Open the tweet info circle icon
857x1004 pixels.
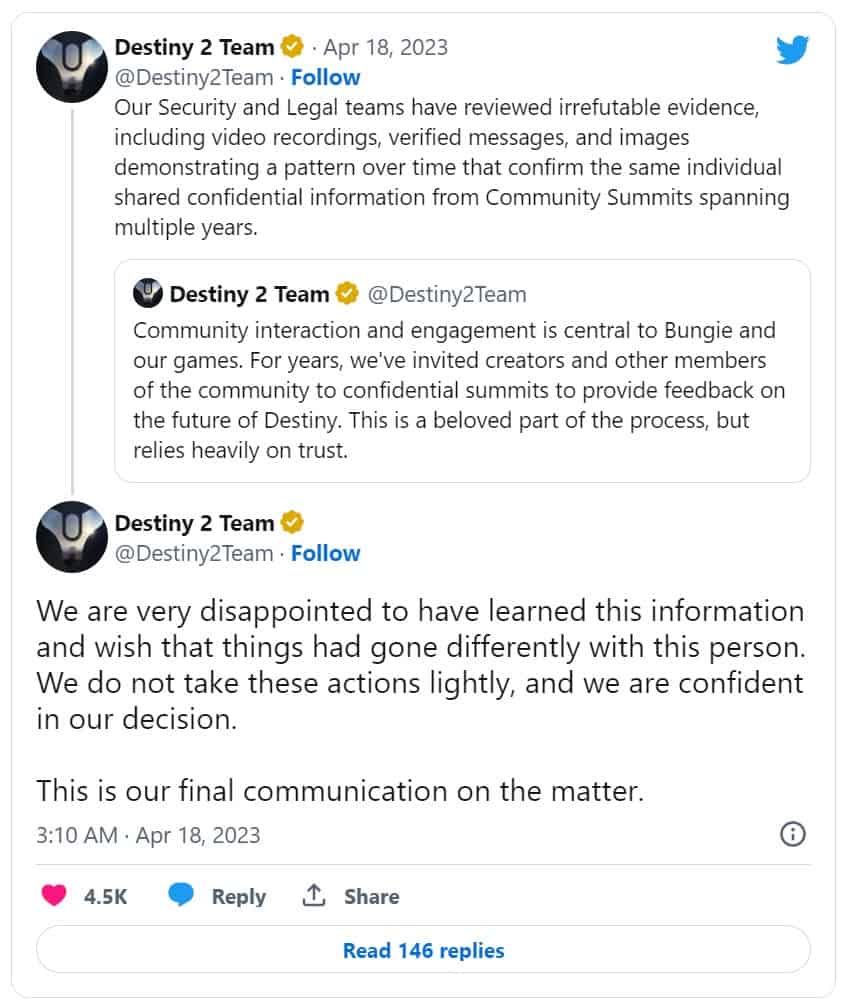792,834
